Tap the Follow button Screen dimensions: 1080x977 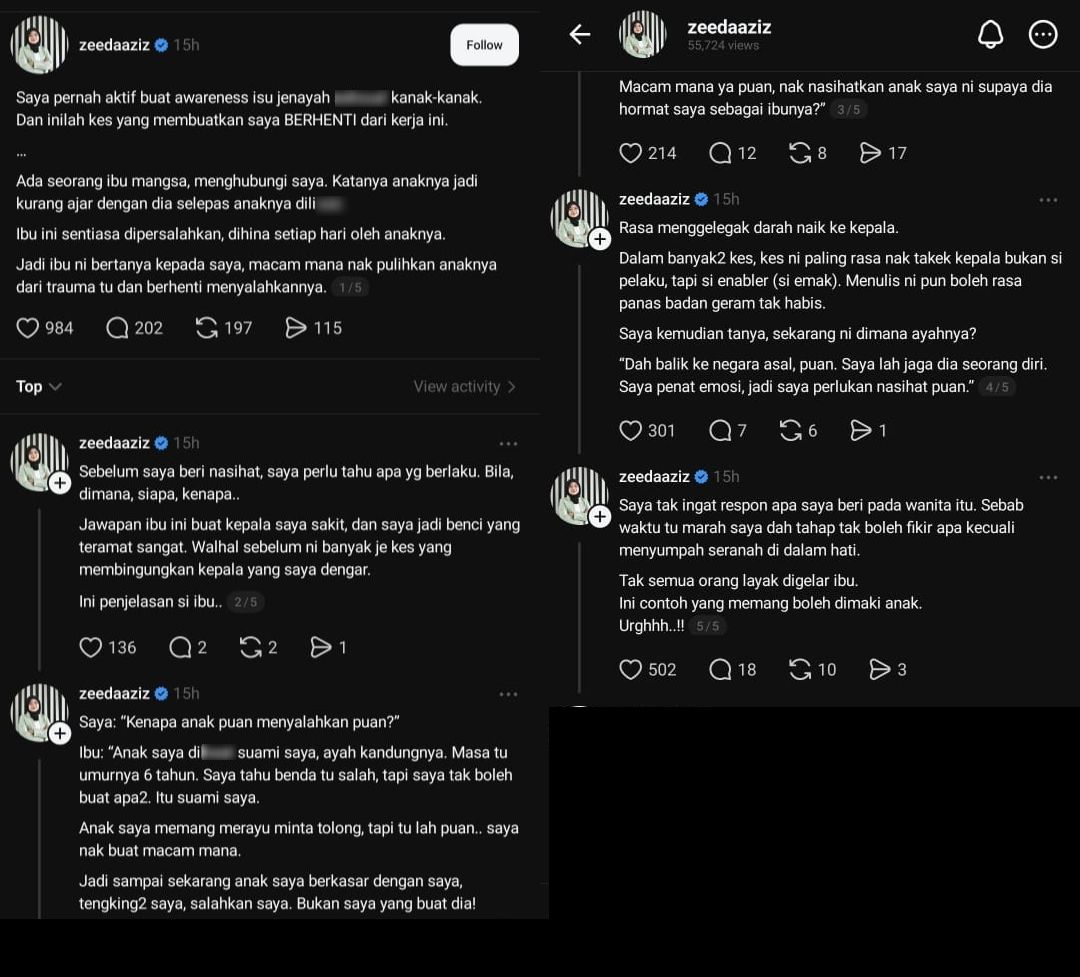(484, 45)
